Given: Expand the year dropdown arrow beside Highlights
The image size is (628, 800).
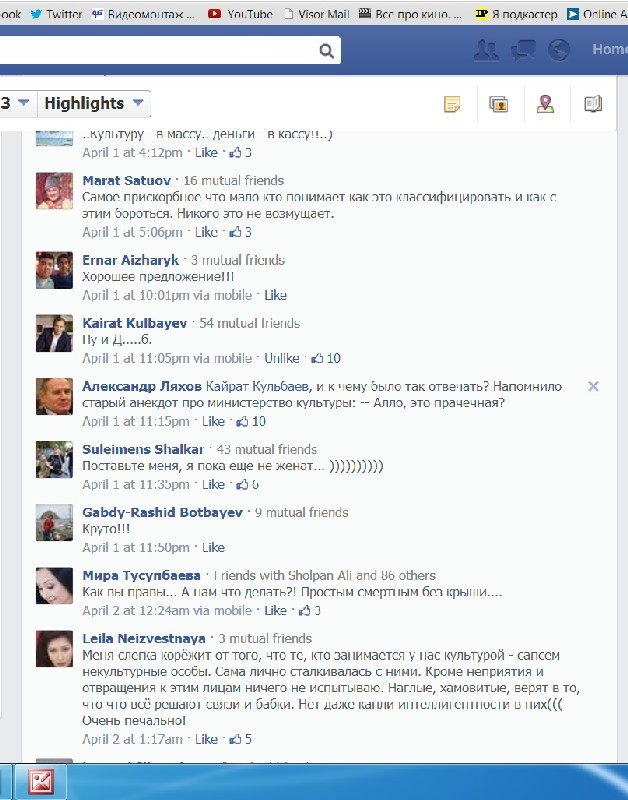Looking at the screenshot, I should [x=23, y=103].
